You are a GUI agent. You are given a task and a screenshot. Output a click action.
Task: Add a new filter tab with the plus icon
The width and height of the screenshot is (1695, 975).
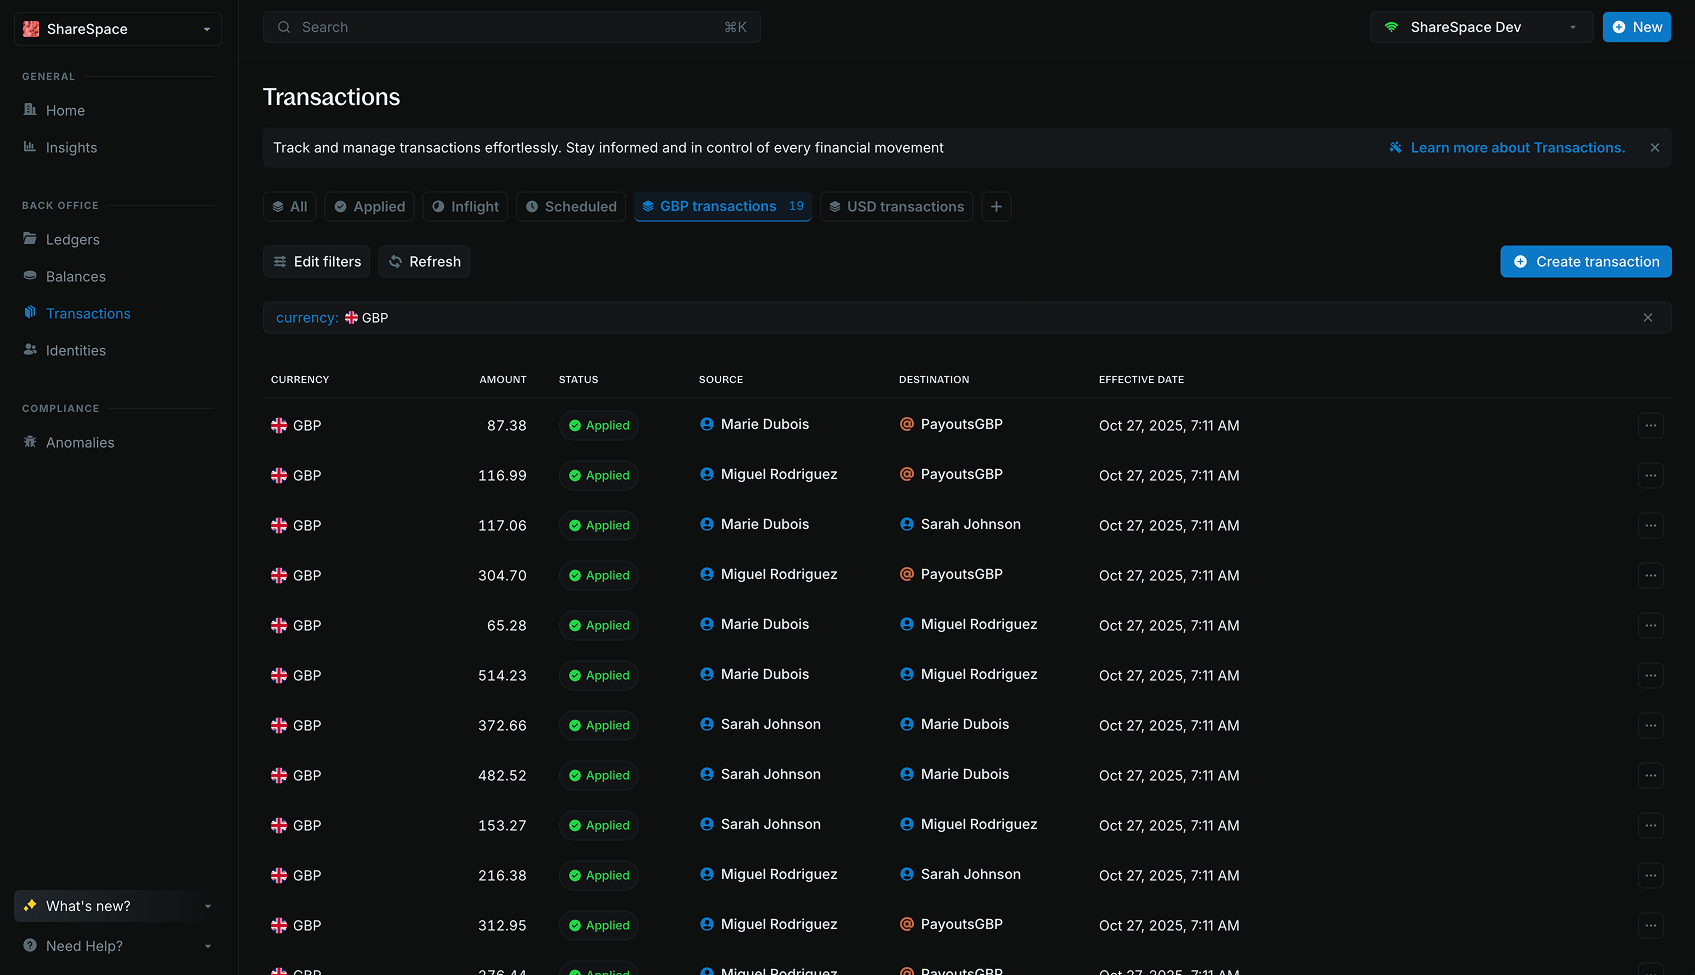pyautogui.click(x=996, y=206)
